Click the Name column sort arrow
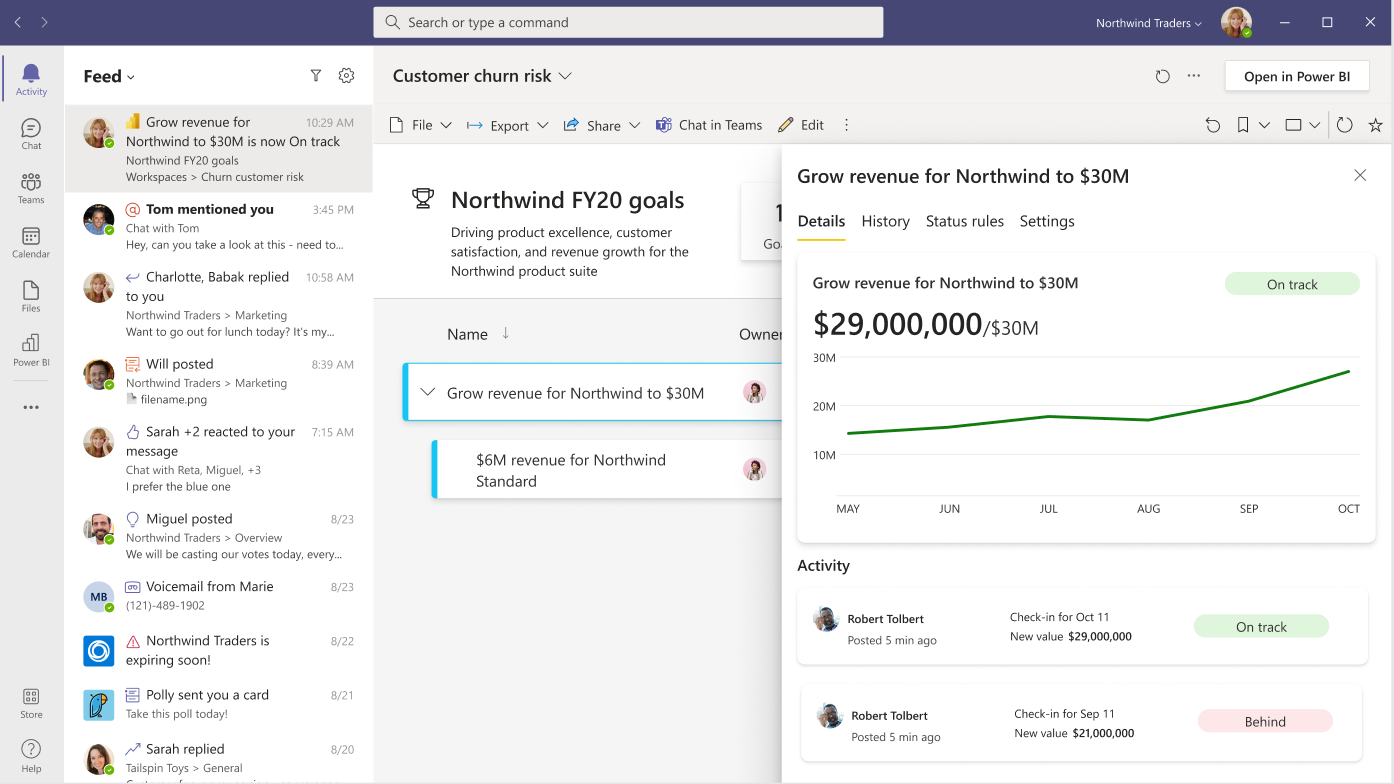Screen dimensions: 1394x784 click(x=505, y=333)
